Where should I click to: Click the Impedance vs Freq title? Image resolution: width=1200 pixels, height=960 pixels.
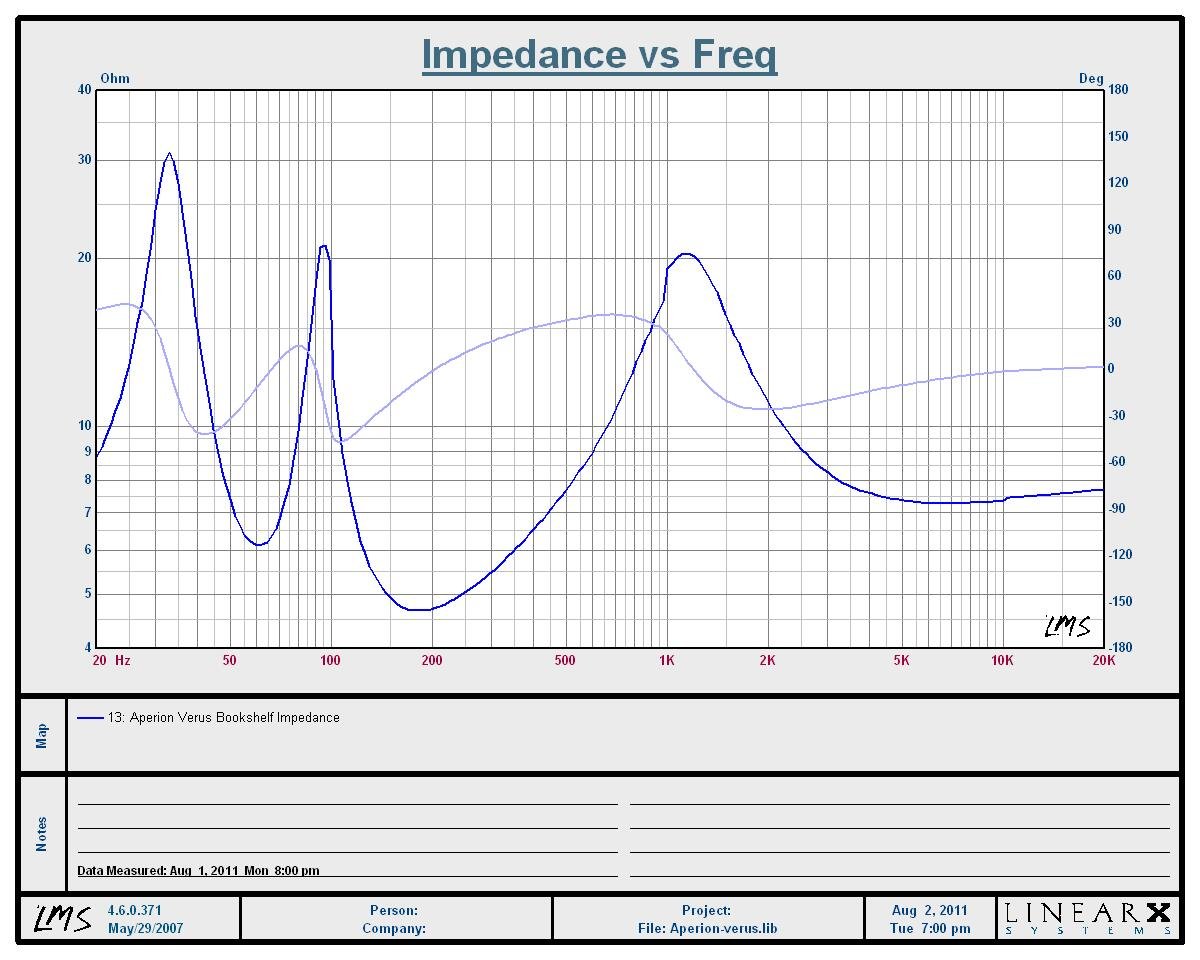[x=599, y=54]
